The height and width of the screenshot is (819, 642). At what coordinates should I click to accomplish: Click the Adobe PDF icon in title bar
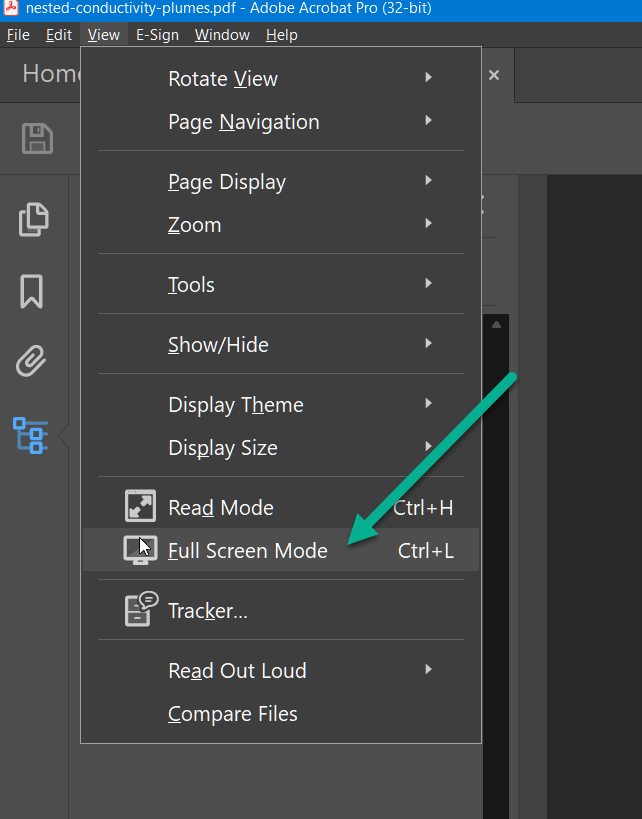point(11,8)
